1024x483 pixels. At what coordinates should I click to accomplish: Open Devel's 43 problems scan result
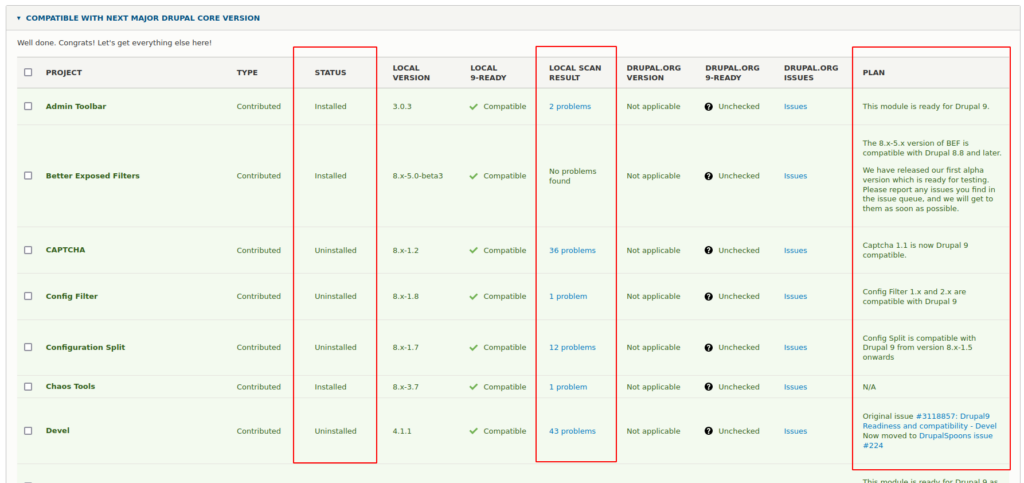572,431
